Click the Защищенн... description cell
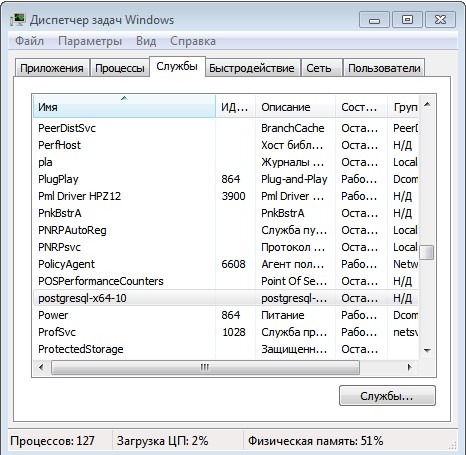Viewport: 466px width, 455px height. coord(294,349)
